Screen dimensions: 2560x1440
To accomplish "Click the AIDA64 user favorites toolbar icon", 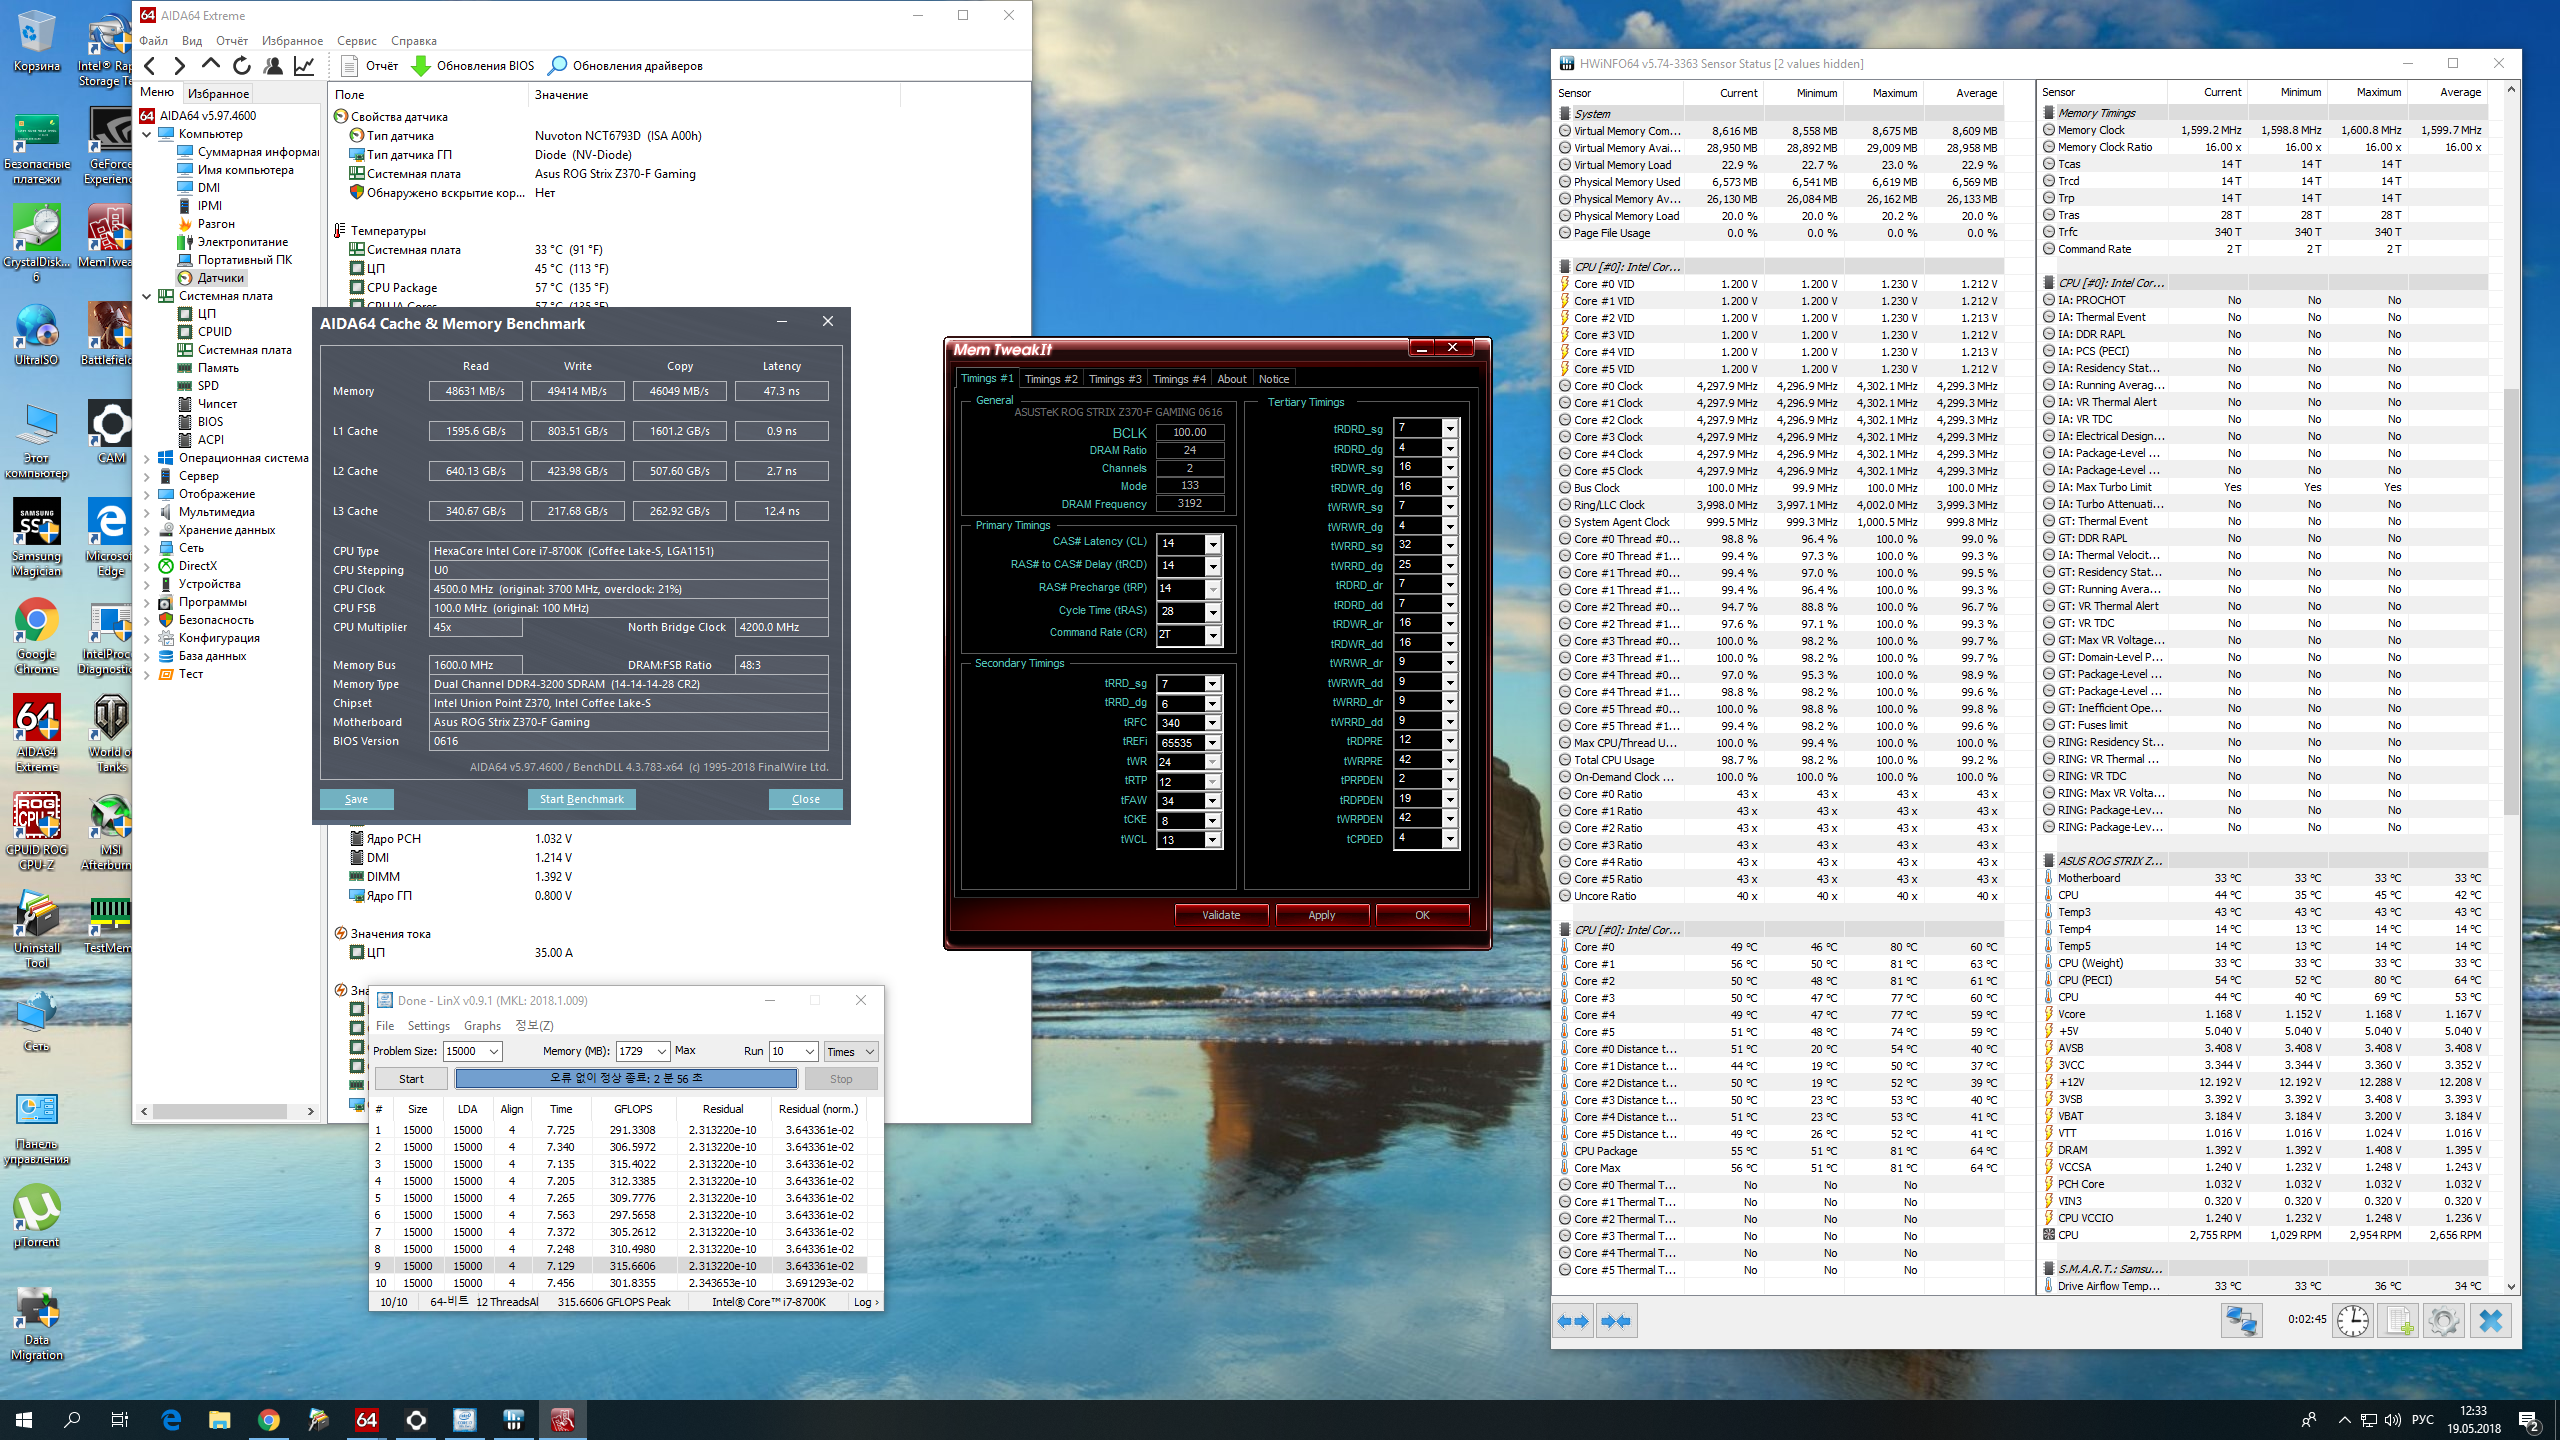I will click(273, 66).
